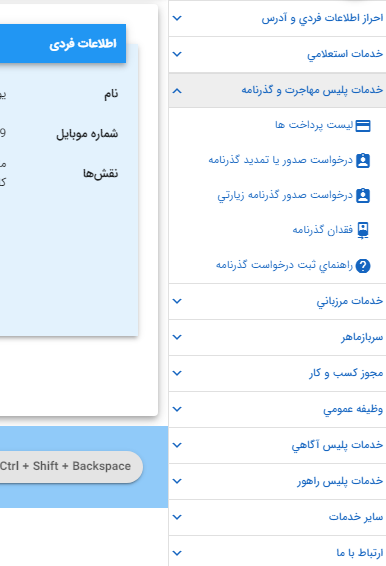This screenshot has height=566, width=386.
Task: Collapse خدمات پليس مهاجرت و گذرنامه chevron
Action: coord(177,91)
